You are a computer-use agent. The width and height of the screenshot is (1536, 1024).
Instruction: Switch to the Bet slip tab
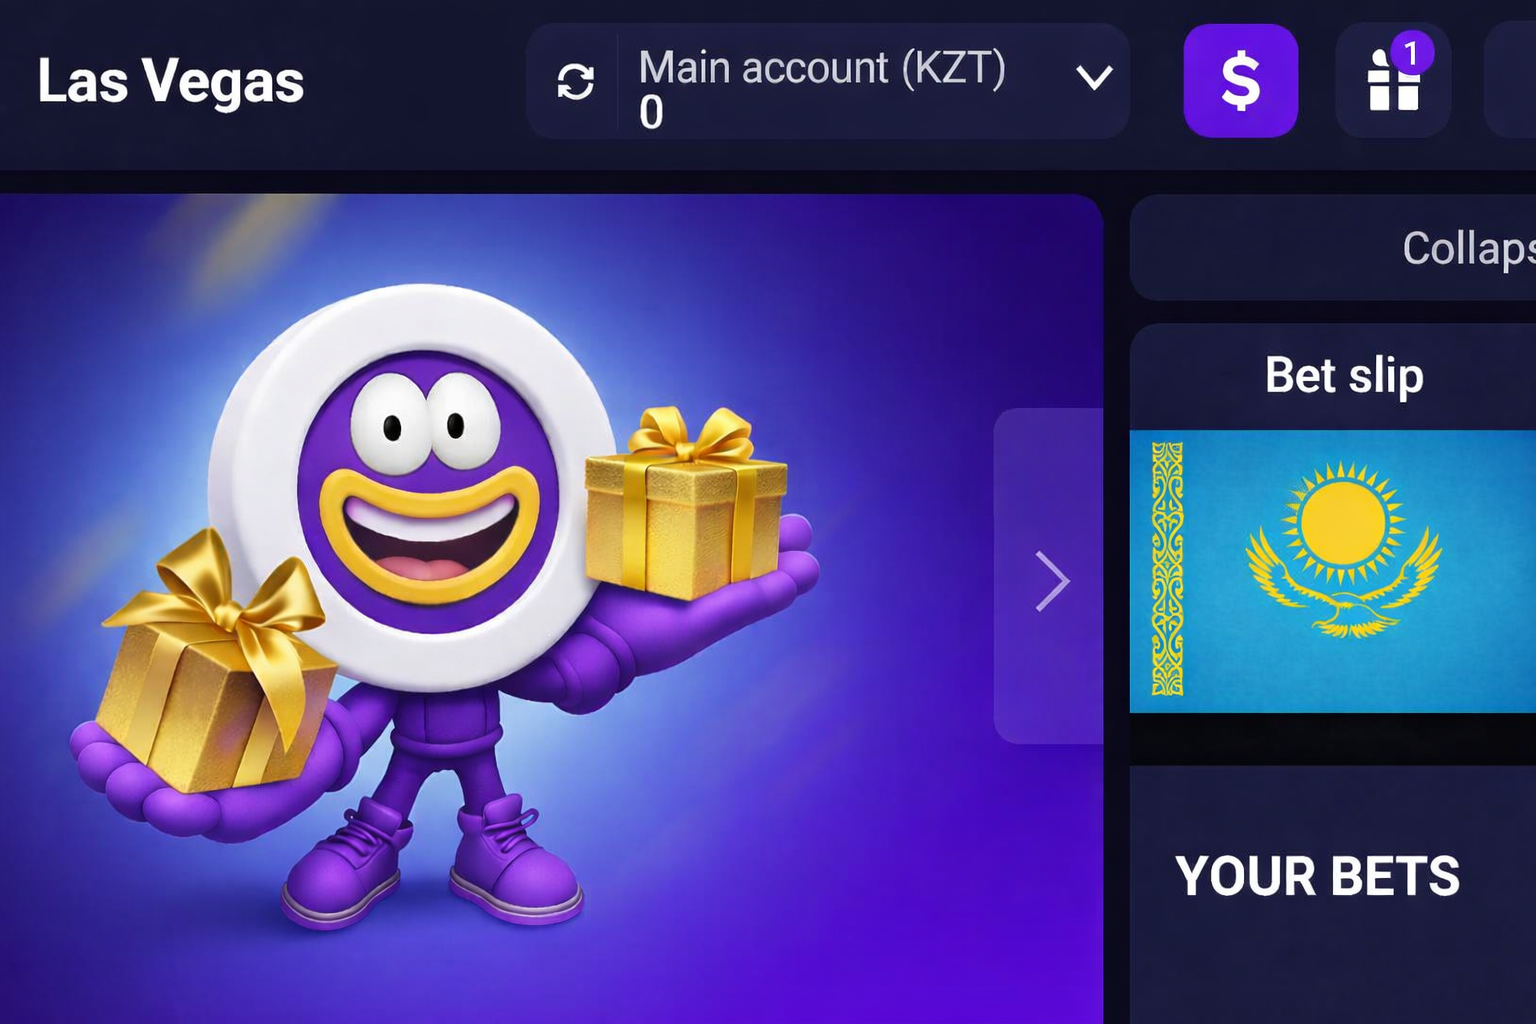coord(1344,377)
